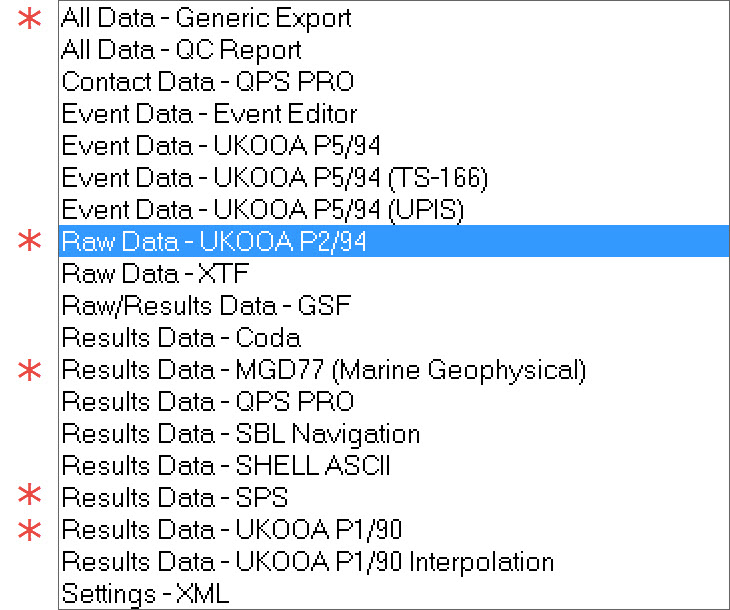Pick Results Data - SPS entry
The height and width of the screenshot is (610, 730).
(x=175, y=498)
